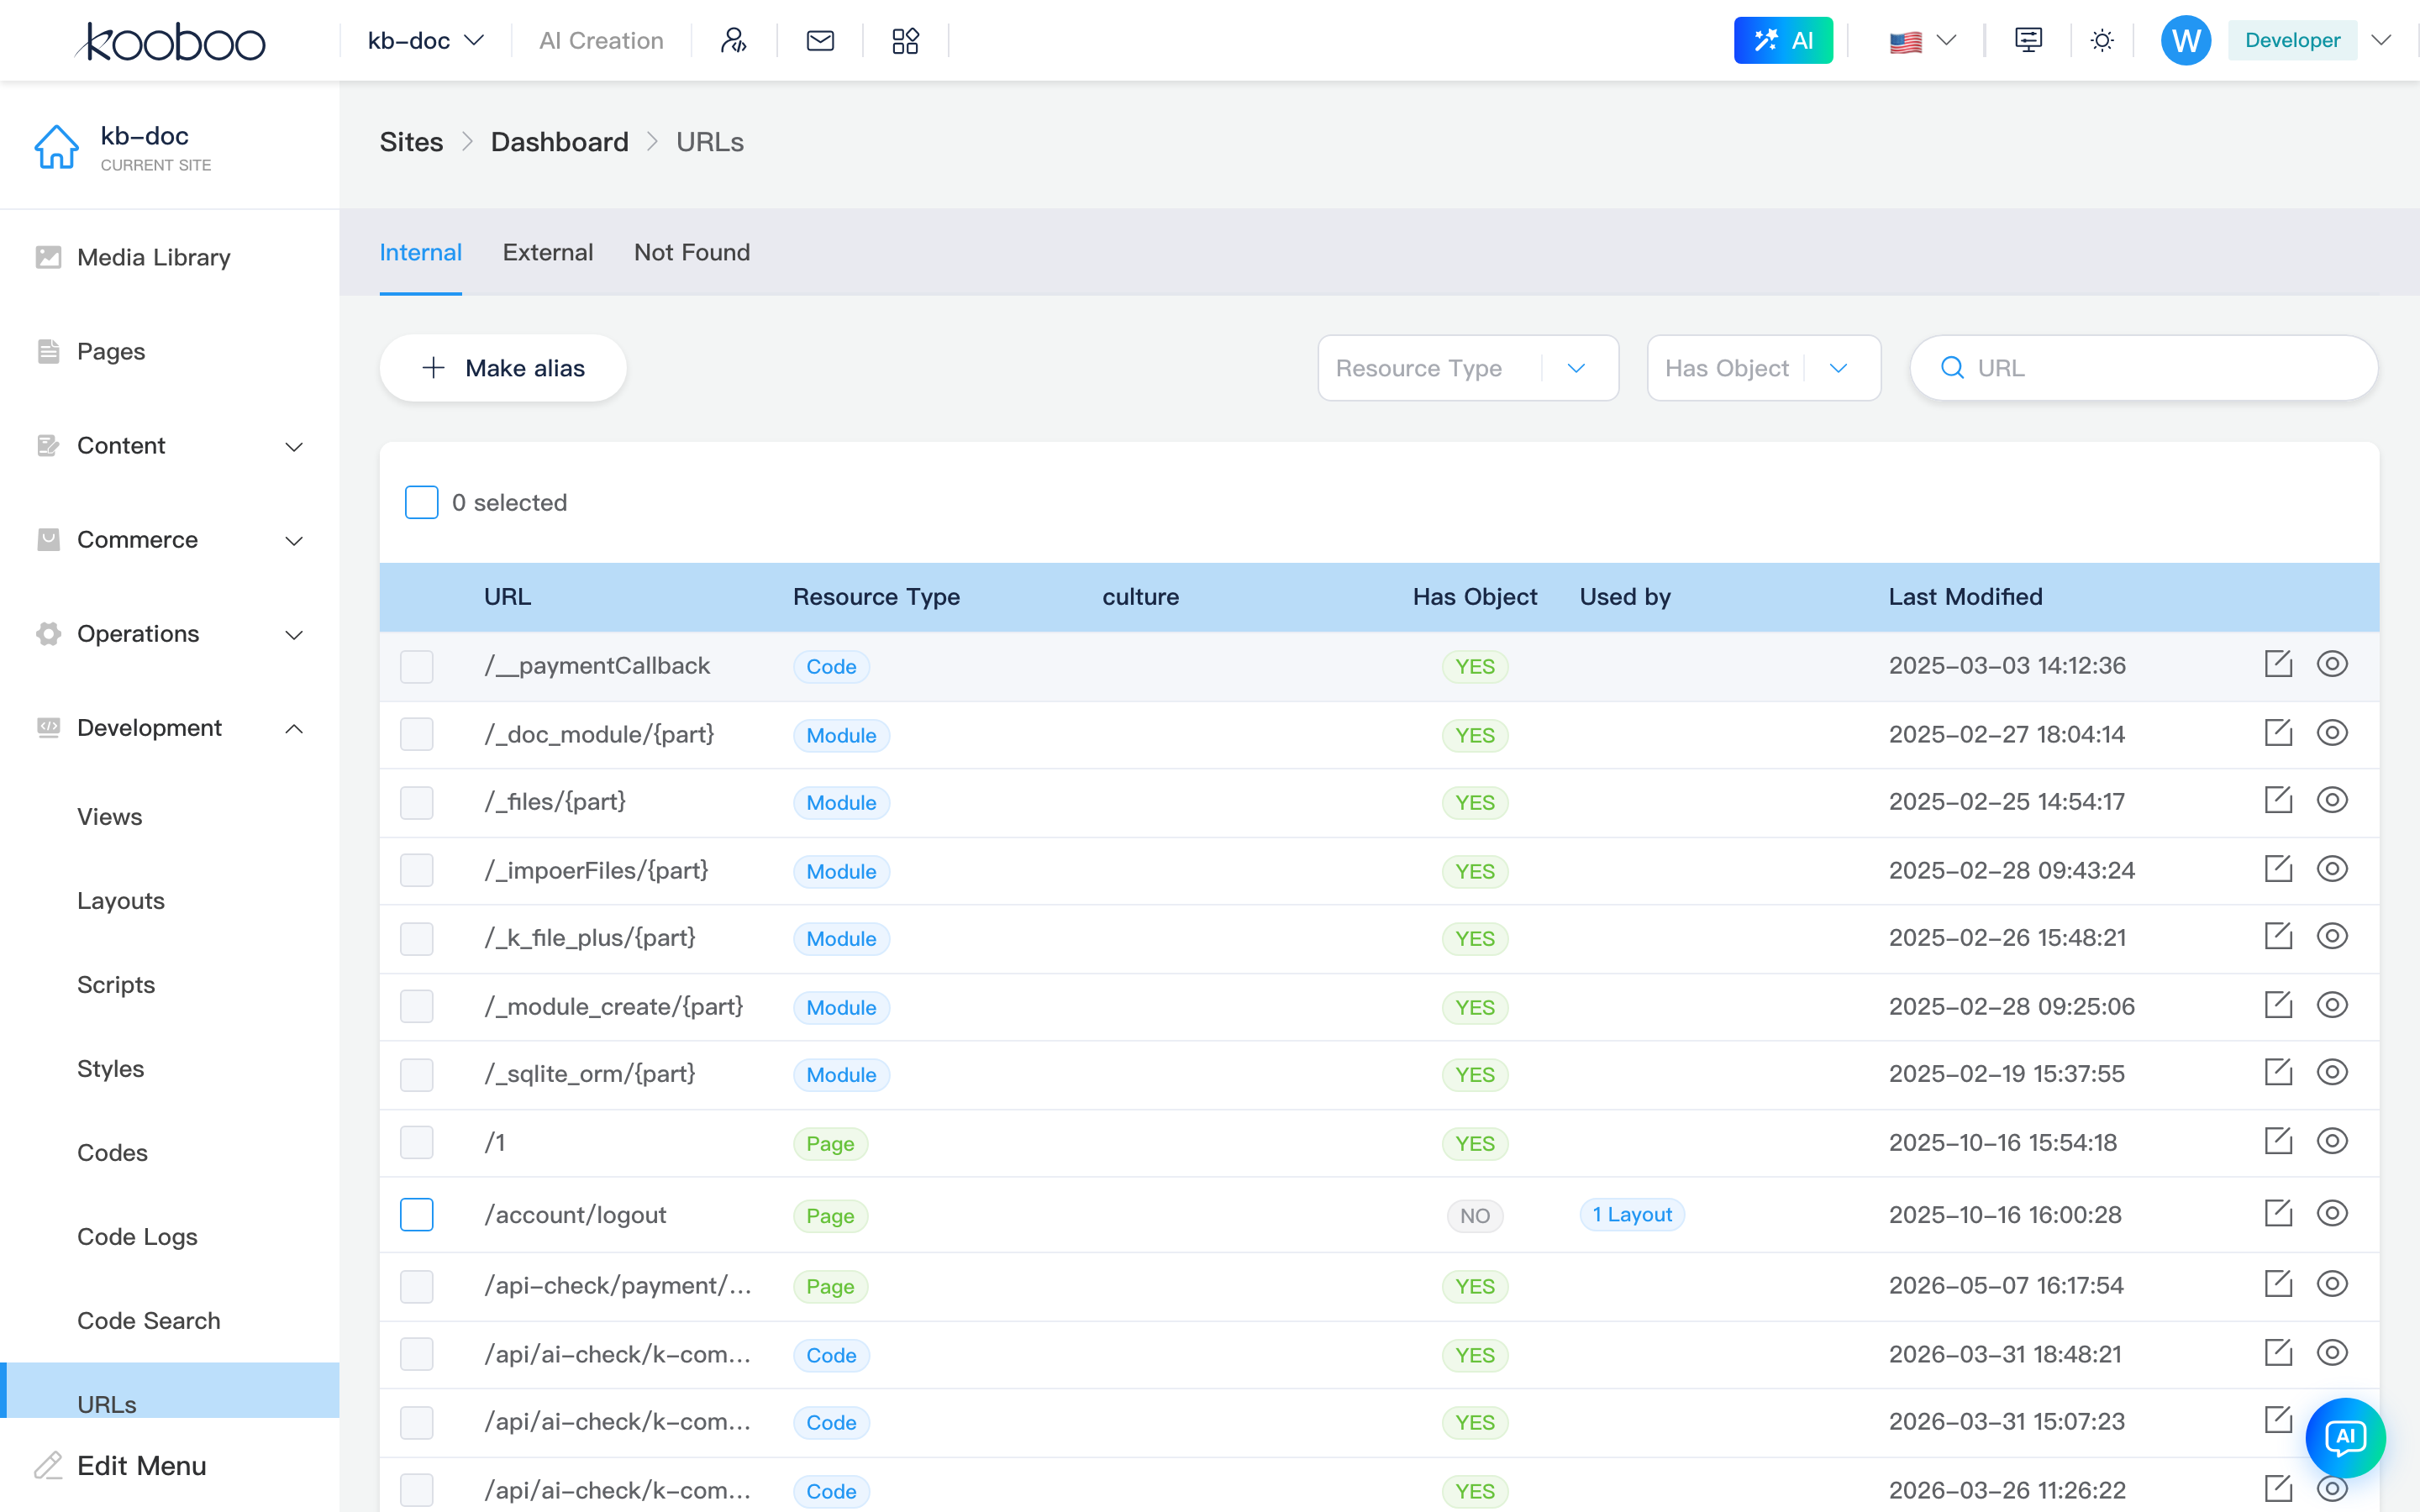Screen dimensions: 2420x1512
Task: Preview /_doc_module/{part} with eye icon
Action: pos(2332,733)
